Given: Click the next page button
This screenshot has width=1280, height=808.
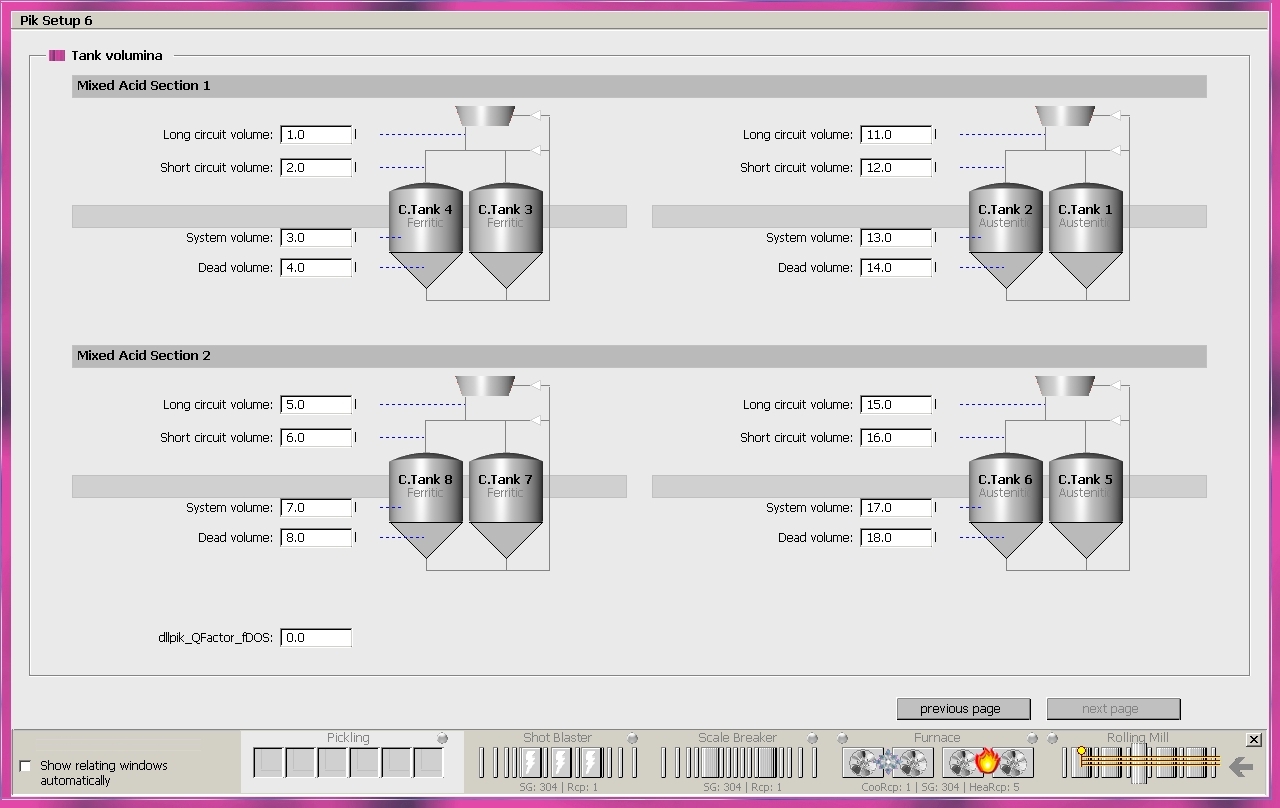Looking at the screenshot, I should pos(1113,709).
